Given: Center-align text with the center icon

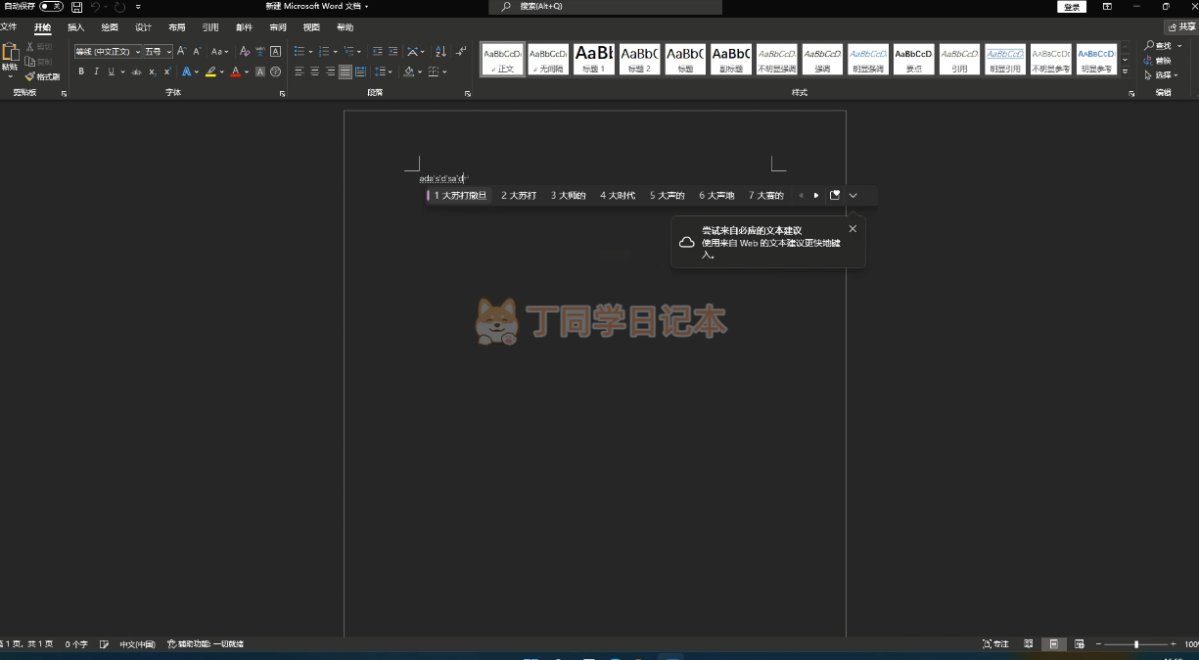Looking at the screenshot, I should (314, 72).
